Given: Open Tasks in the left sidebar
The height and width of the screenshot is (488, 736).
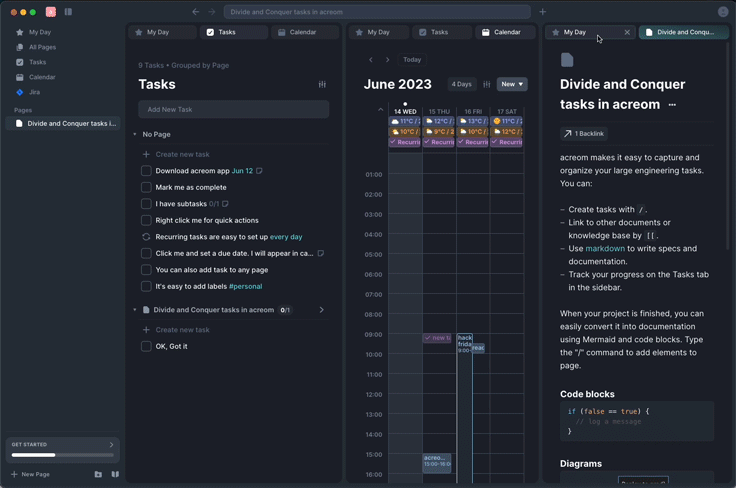Looking at the screenshot, I should [38, 62].
